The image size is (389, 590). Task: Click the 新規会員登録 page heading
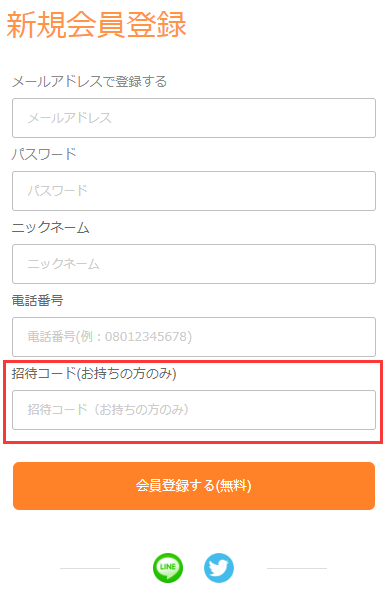pos(97,25)
